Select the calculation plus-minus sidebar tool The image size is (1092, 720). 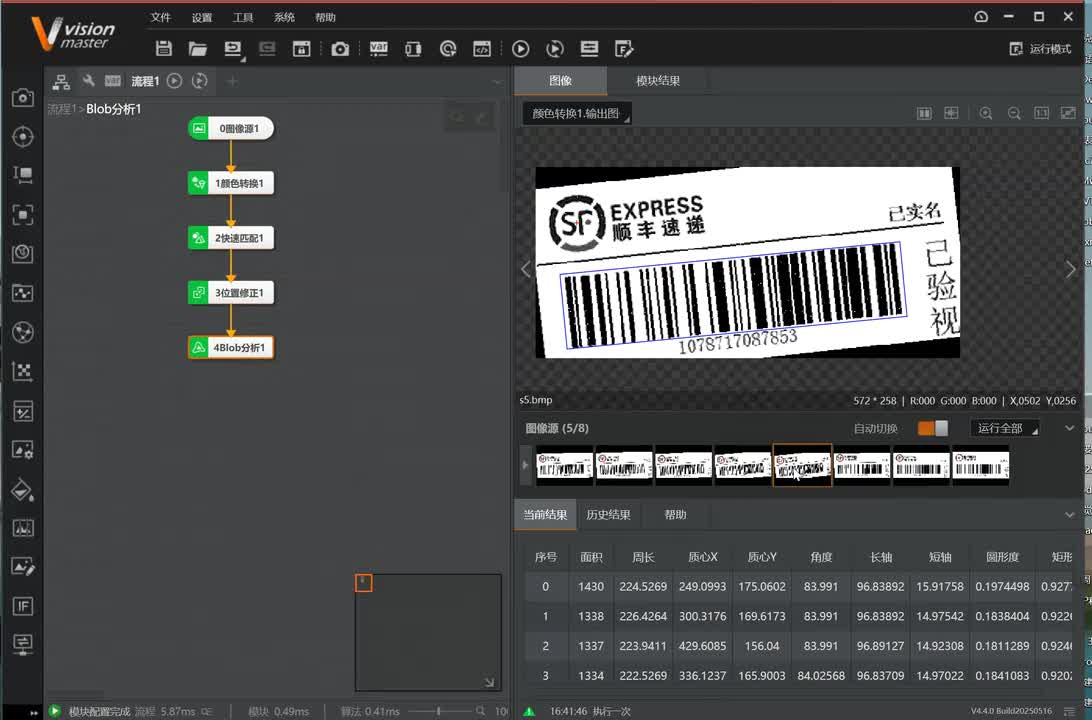coord(22,411)
